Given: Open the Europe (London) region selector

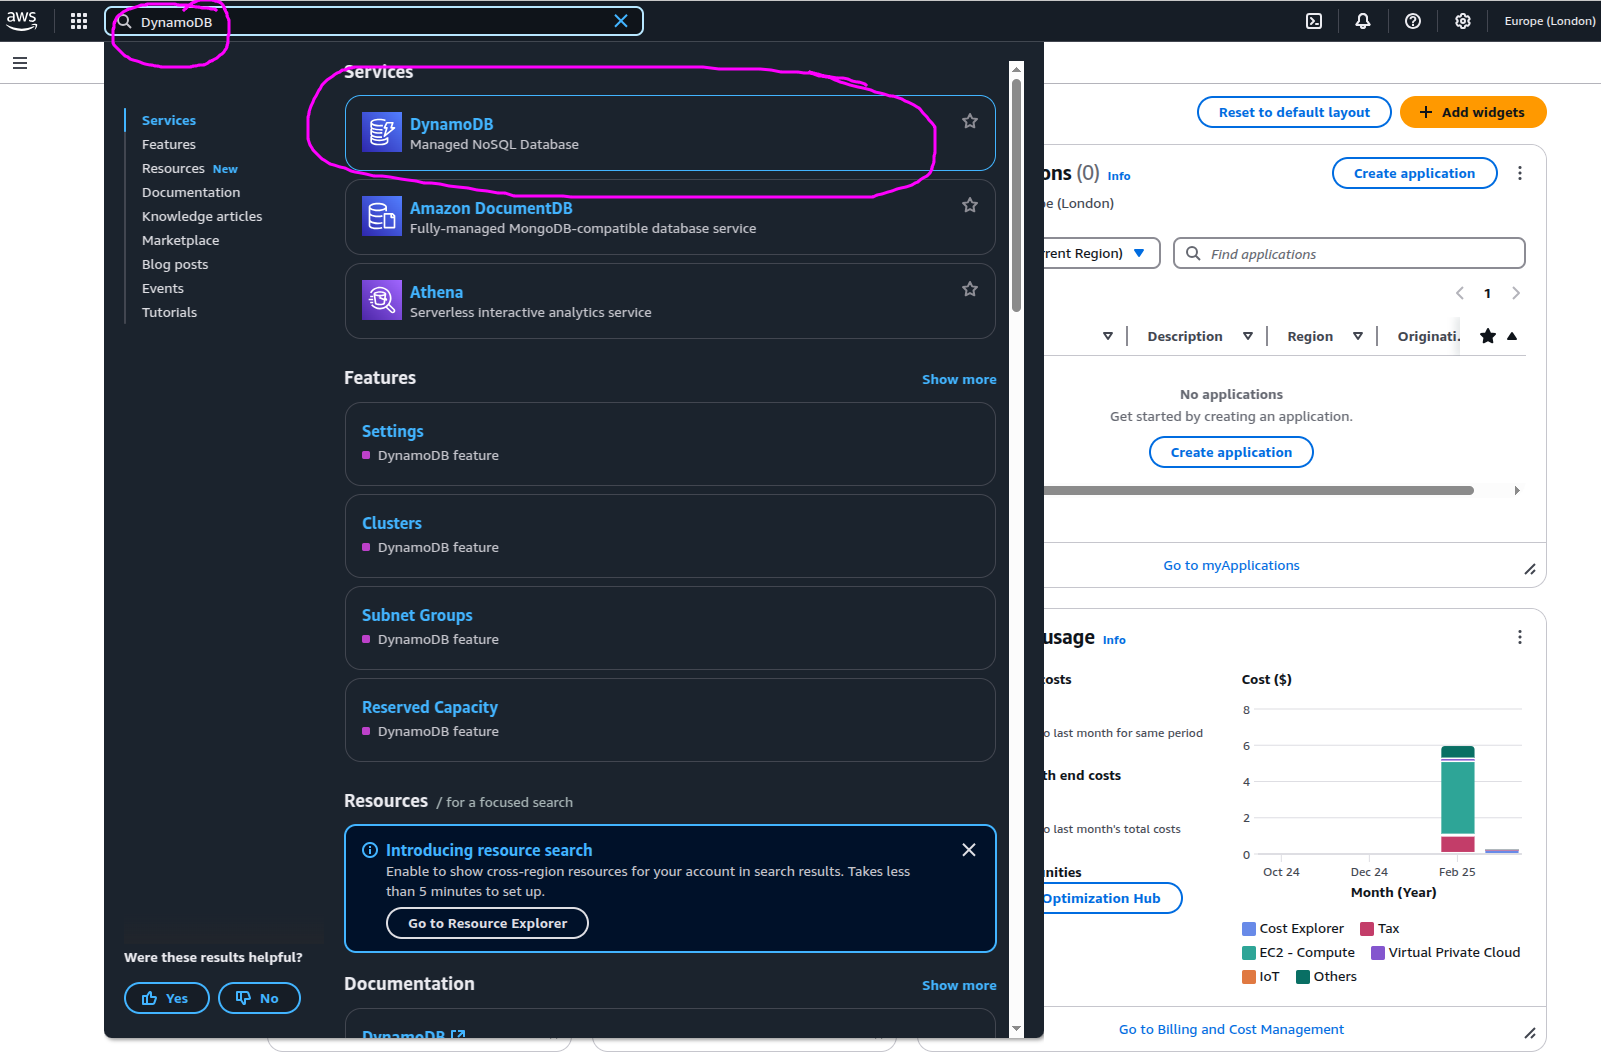Looking at the screenshot, I should point(1549,21).
